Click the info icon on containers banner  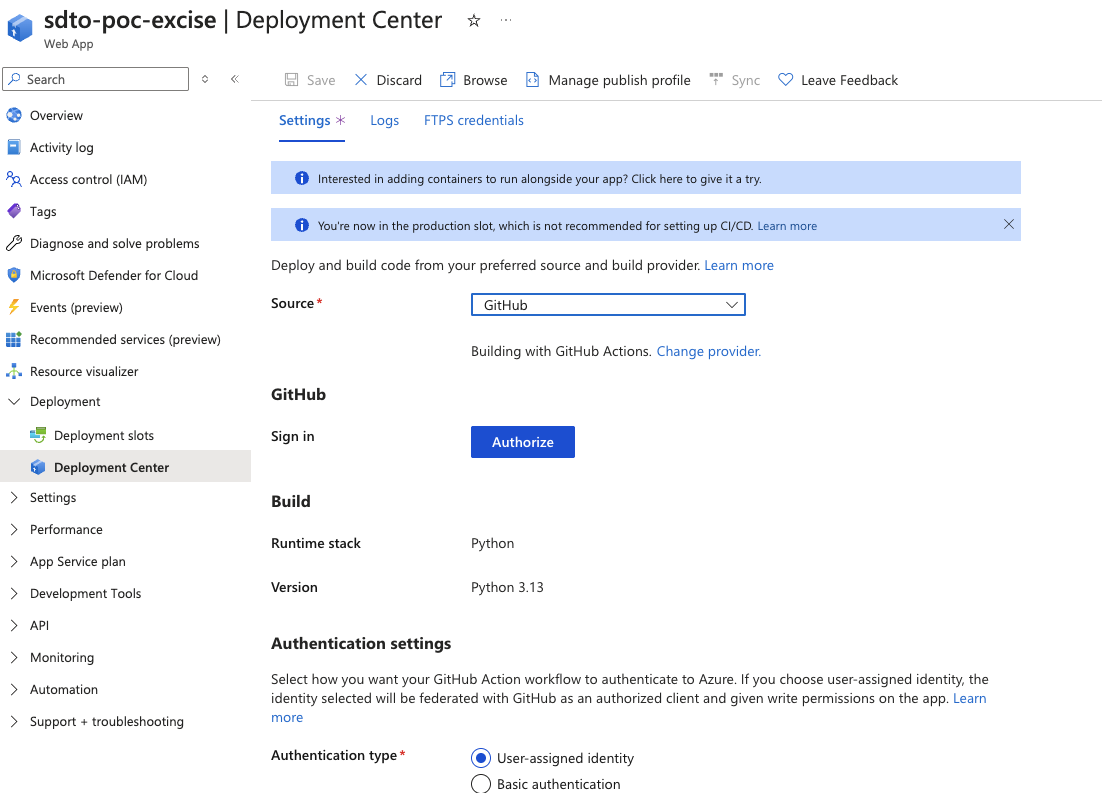pyautogui.click(x=302, y=179)
